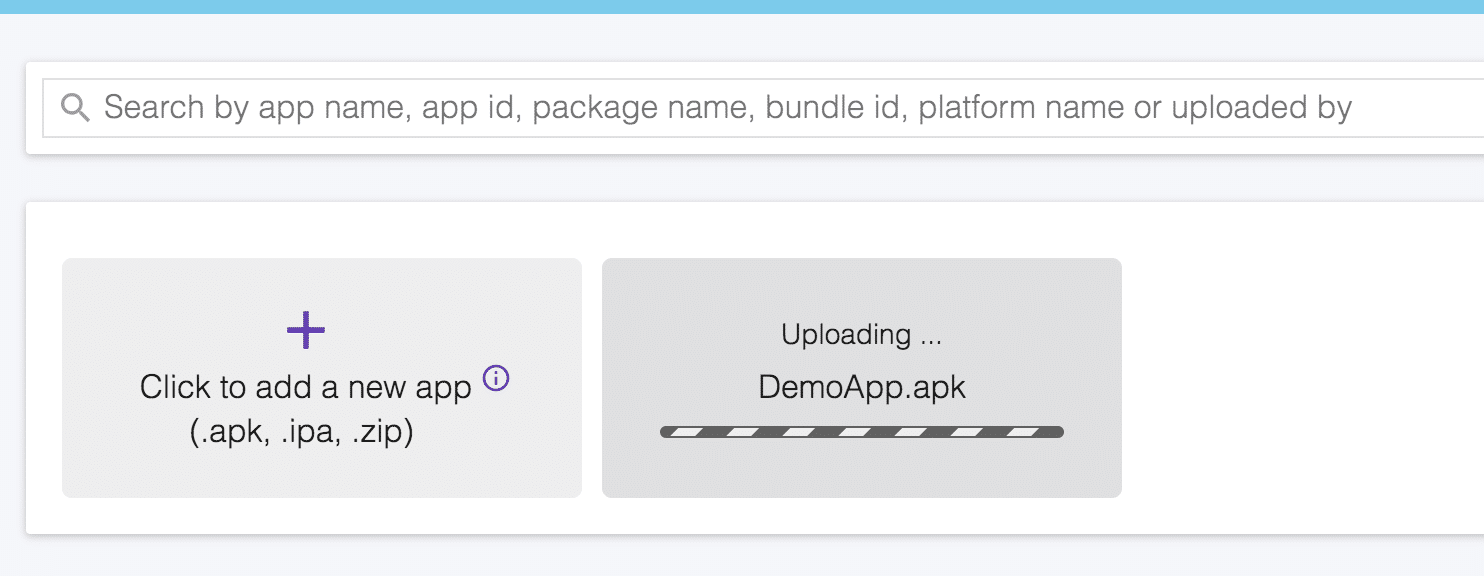Click the magnifying glass search icon

(75, 107)
